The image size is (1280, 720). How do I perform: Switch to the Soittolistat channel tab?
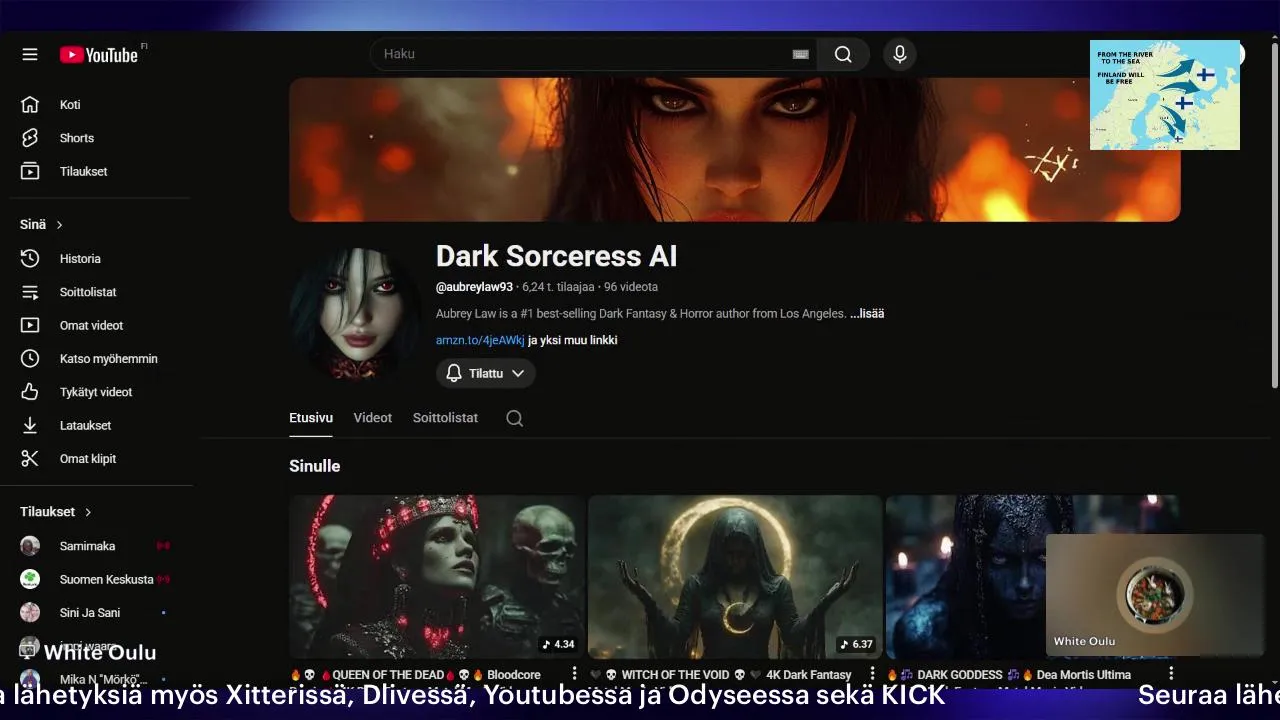[x=445, y=418]
